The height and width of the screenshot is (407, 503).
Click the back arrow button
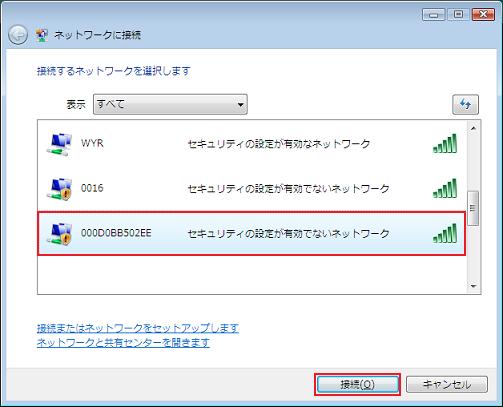(x=18, y=35)
